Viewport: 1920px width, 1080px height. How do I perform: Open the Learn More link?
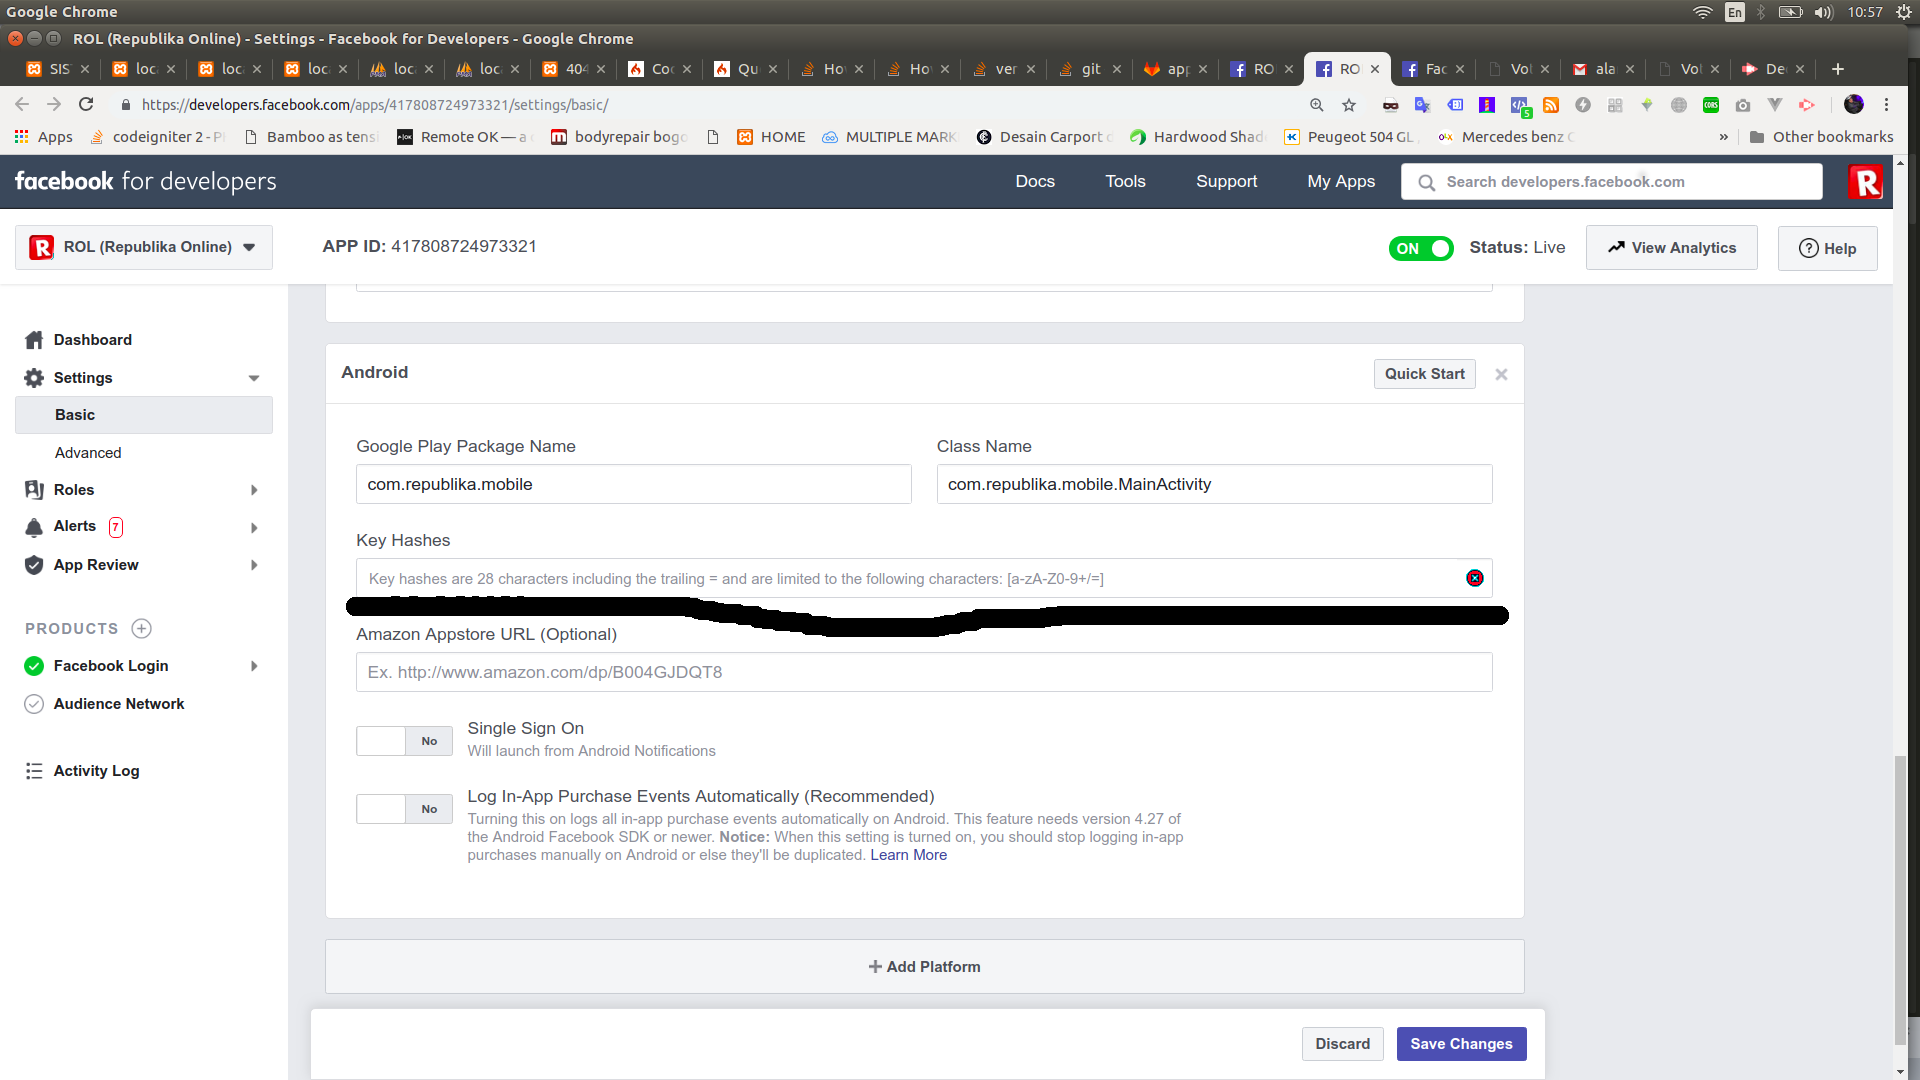click(x=908, y=855)
